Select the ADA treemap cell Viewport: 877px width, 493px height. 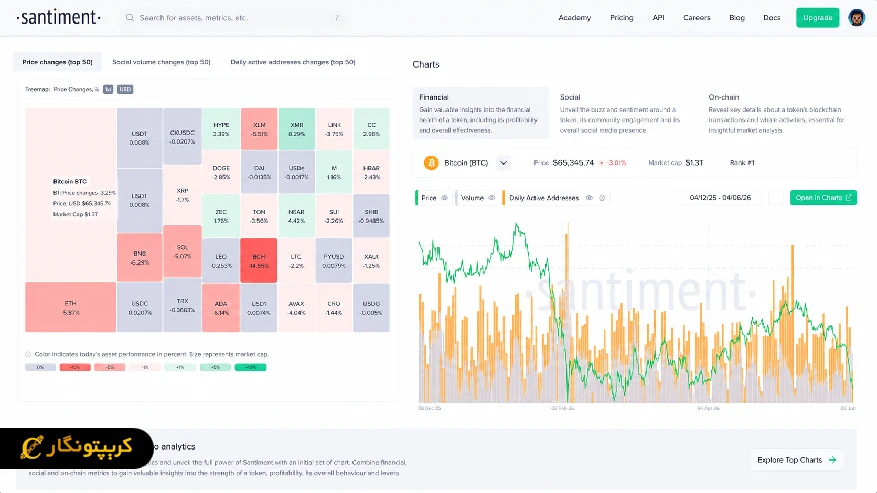[221, 308]
